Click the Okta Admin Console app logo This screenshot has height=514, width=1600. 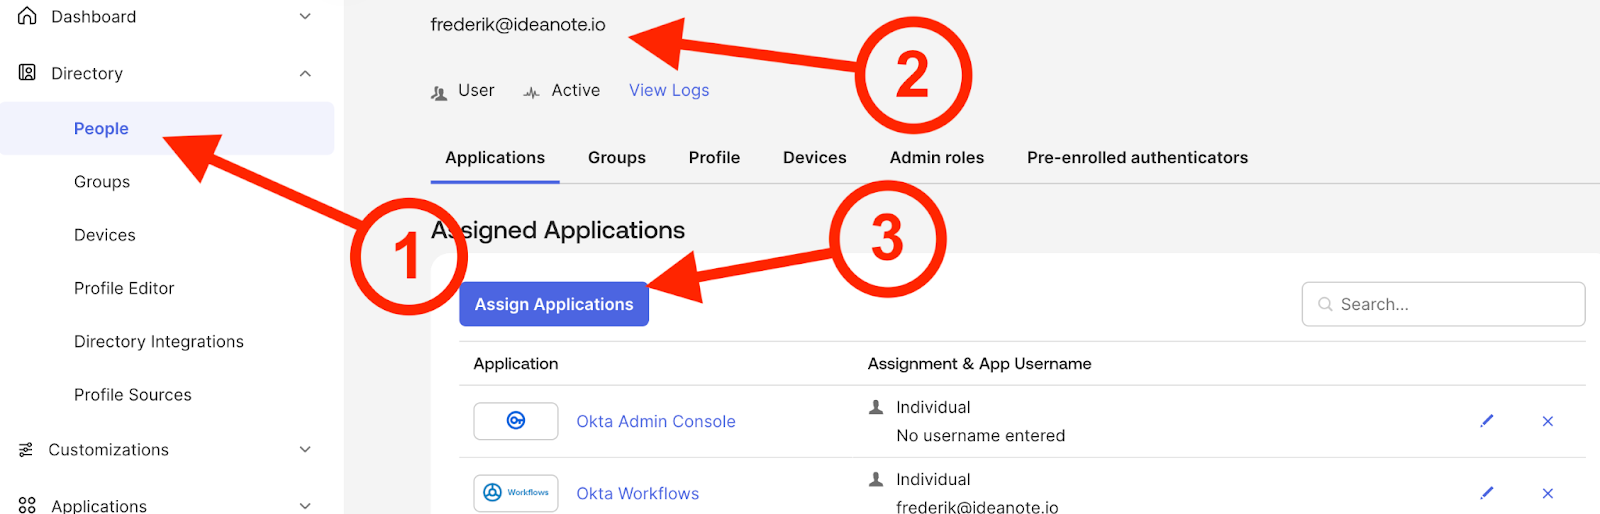pyautogui.click(x=516, y=421)
